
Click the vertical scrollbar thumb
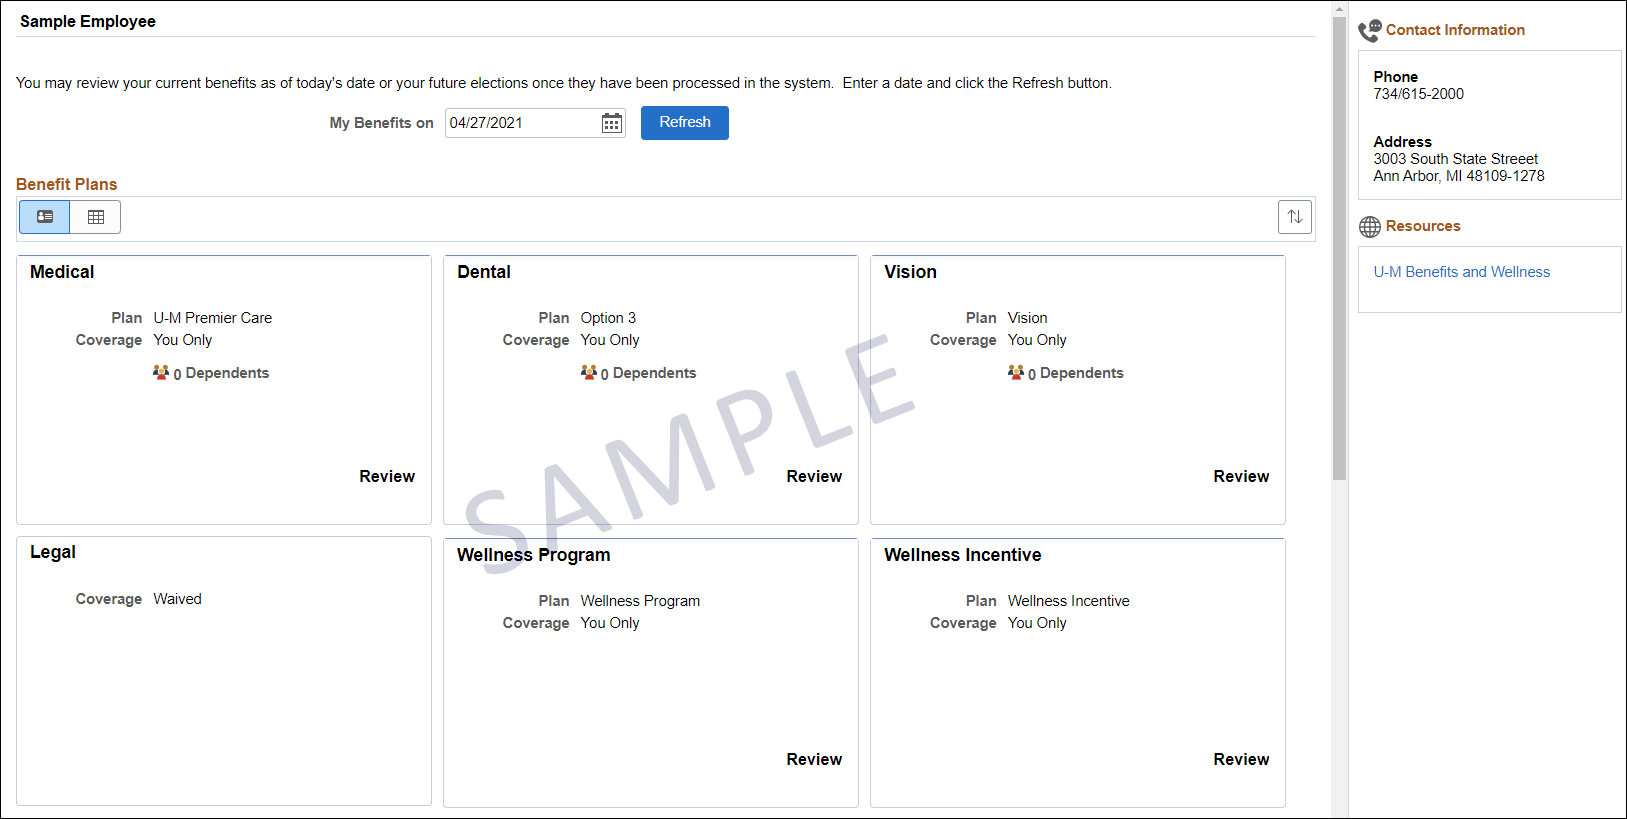click(x=1340, y=248)
